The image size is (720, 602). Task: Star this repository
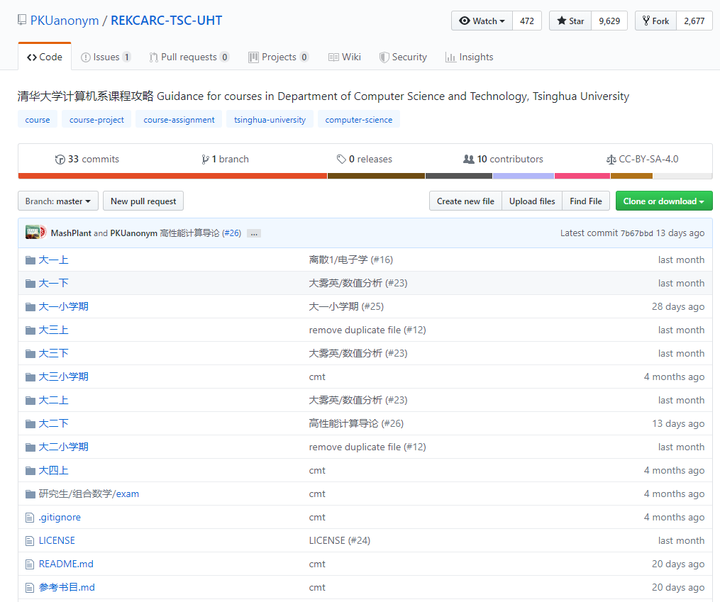coord(570,21)
